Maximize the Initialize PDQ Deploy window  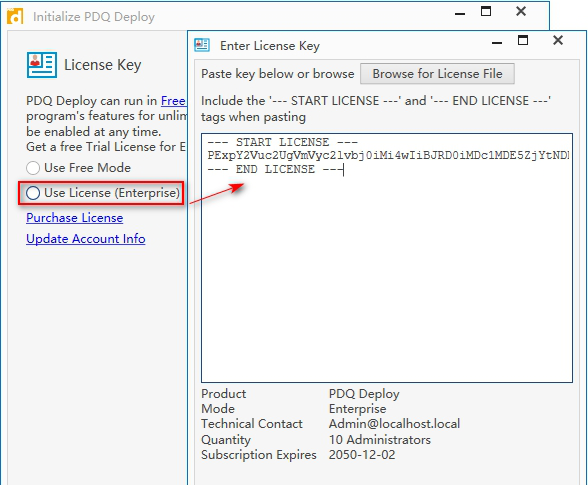(486, 11)
